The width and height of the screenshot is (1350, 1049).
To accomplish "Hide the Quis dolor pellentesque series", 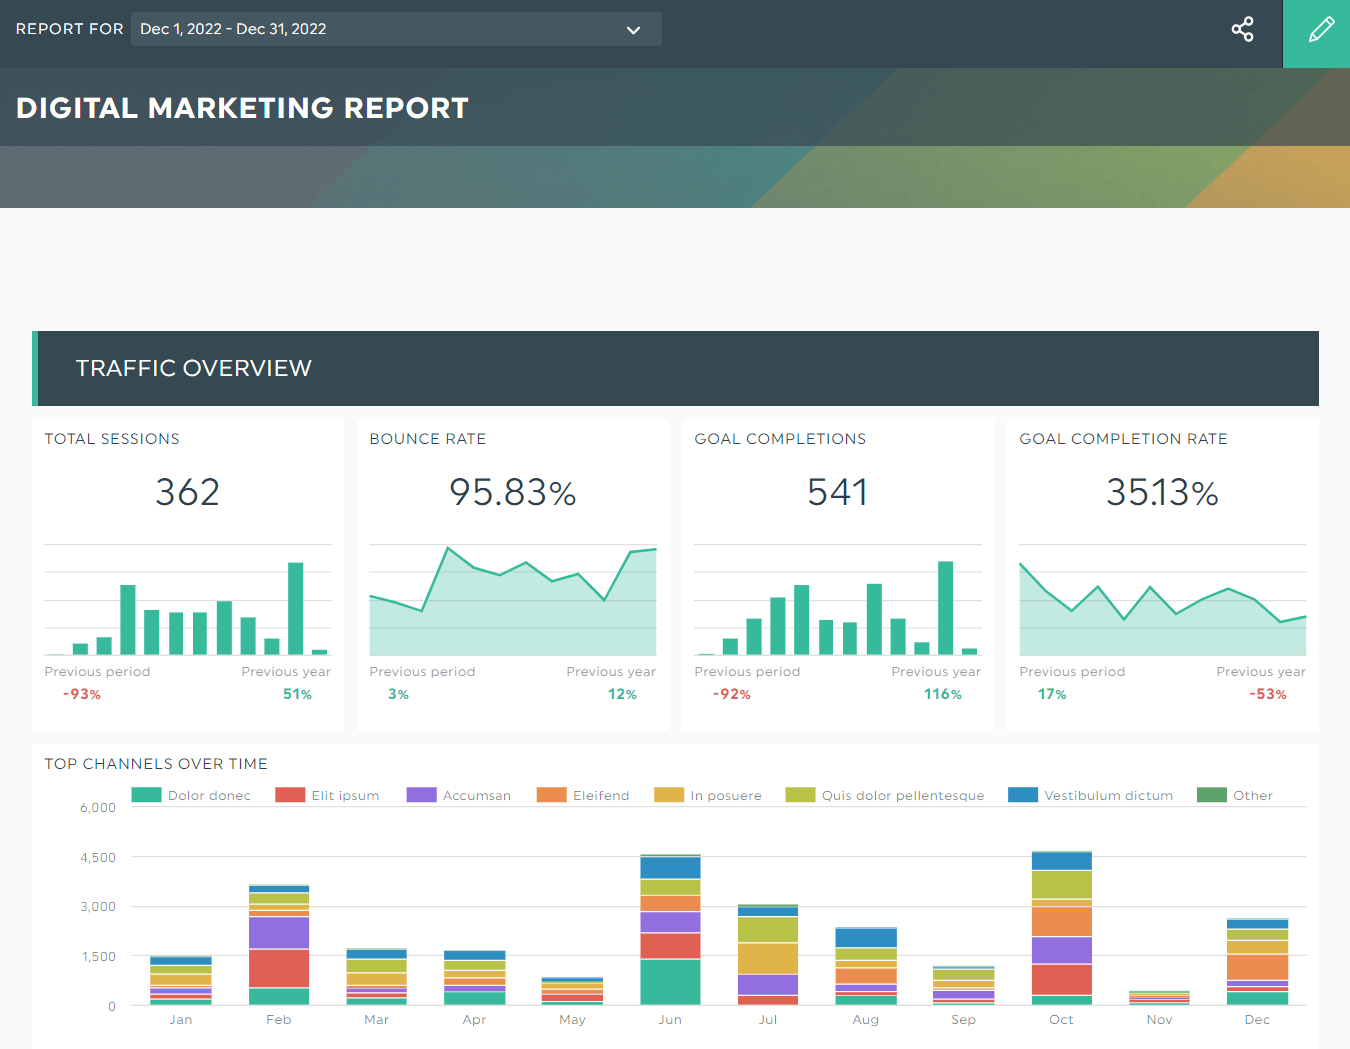I will pos(885,795).
